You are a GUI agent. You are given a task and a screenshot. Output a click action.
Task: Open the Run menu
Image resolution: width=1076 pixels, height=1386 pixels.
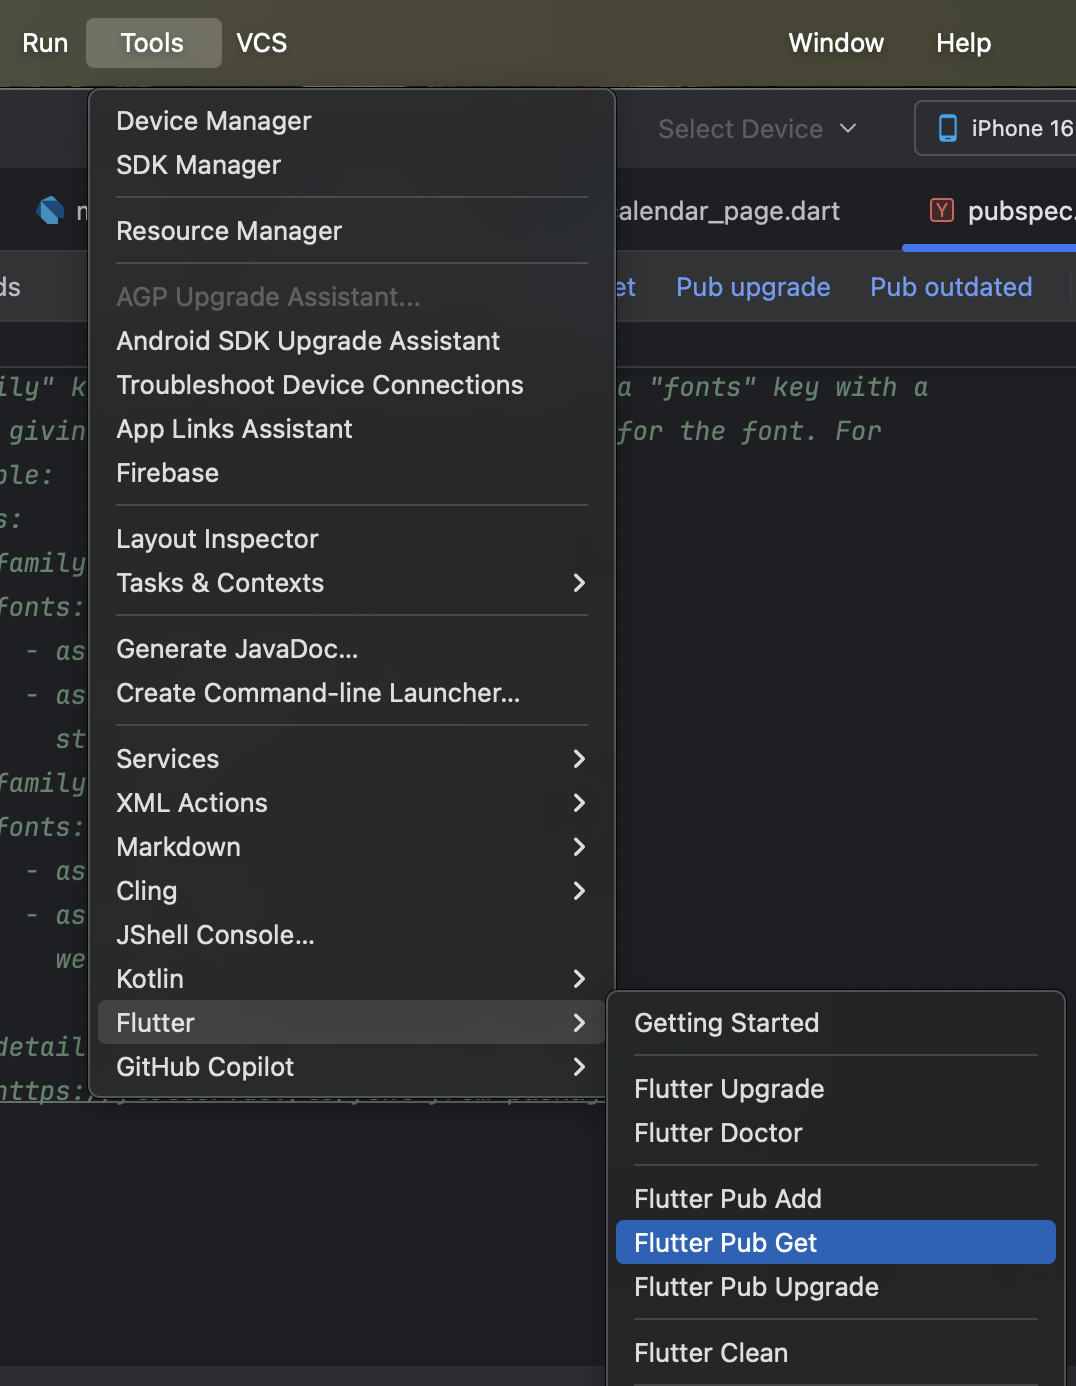45,43
